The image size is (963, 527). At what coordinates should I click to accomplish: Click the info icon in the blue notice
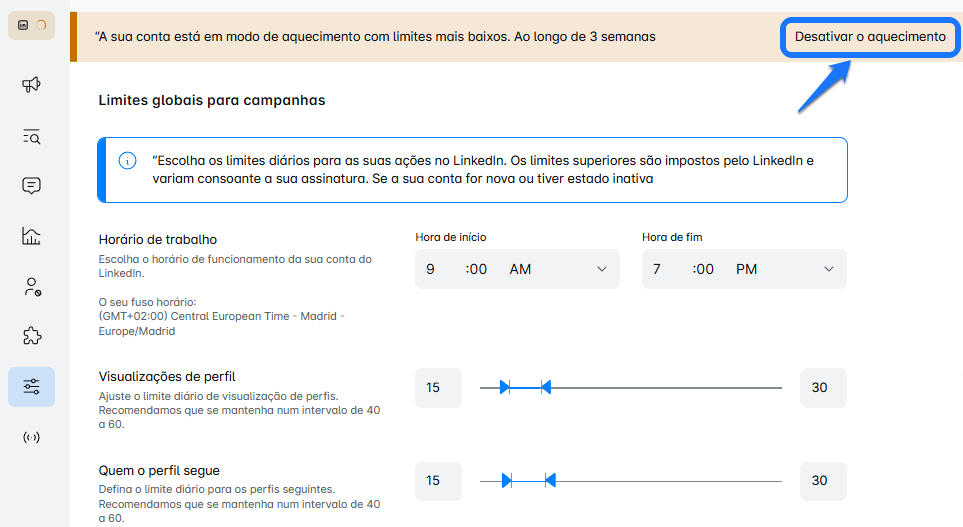(x=128, y=160)
